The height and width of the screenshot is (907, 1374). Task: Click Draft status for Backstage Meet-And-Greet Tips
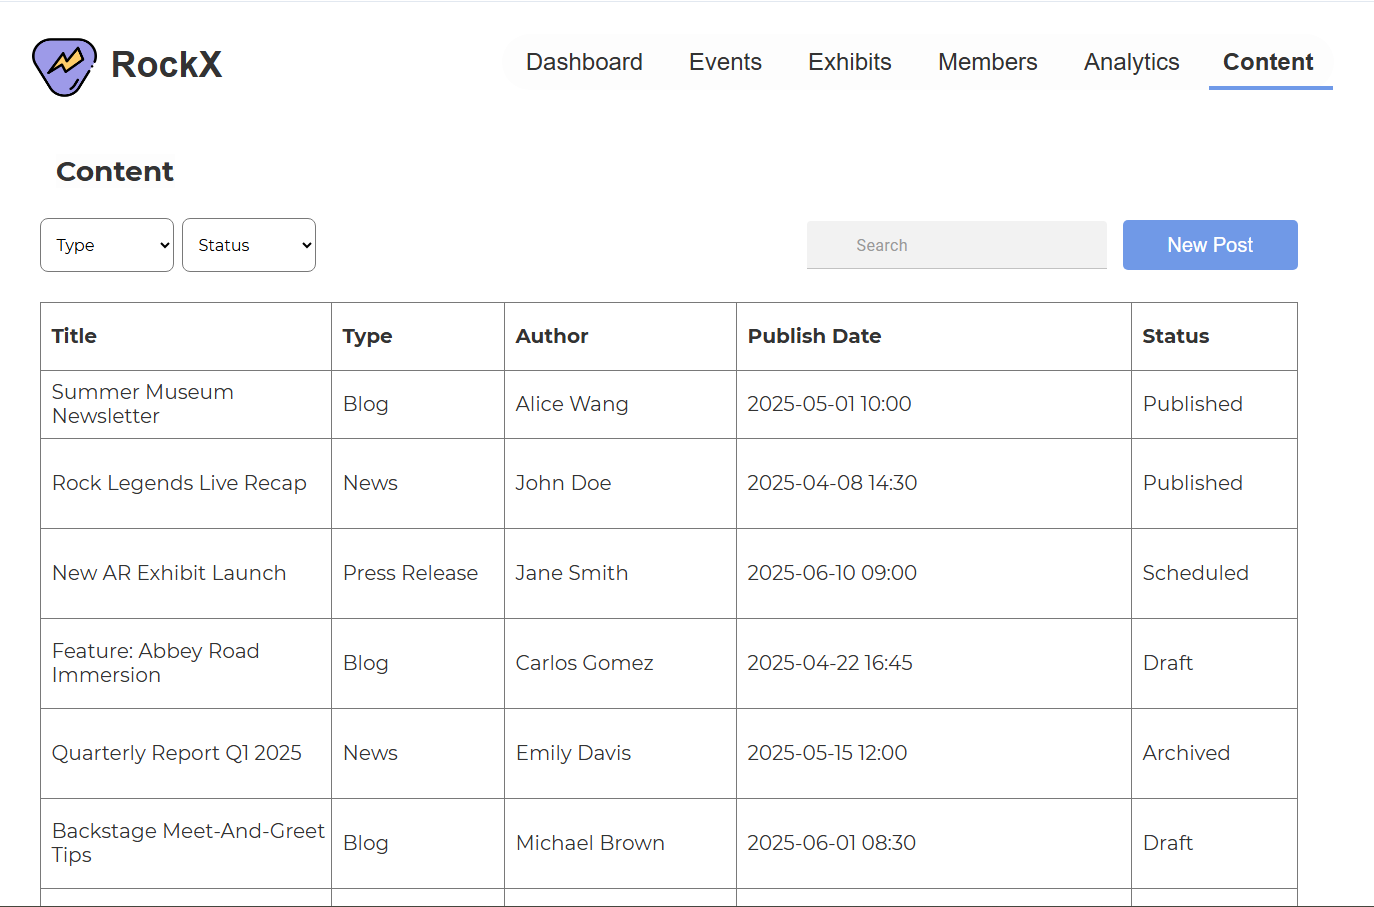coord(1168,843)
